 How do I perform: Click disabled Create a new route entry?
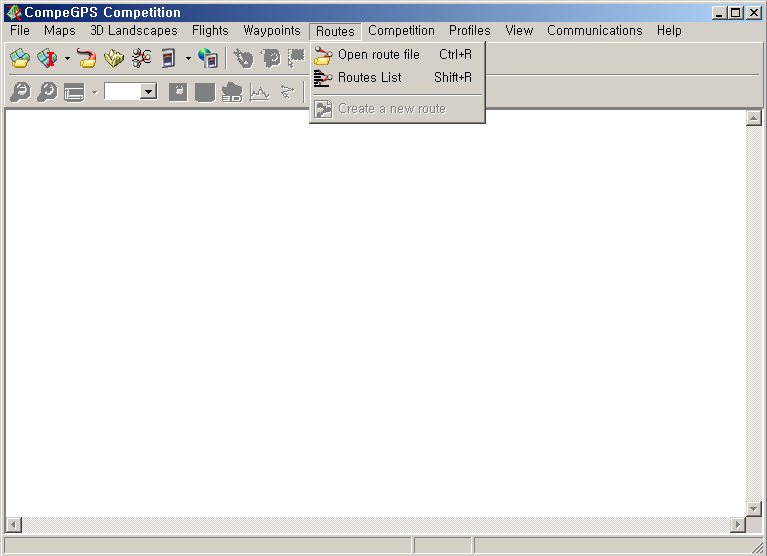398,109
